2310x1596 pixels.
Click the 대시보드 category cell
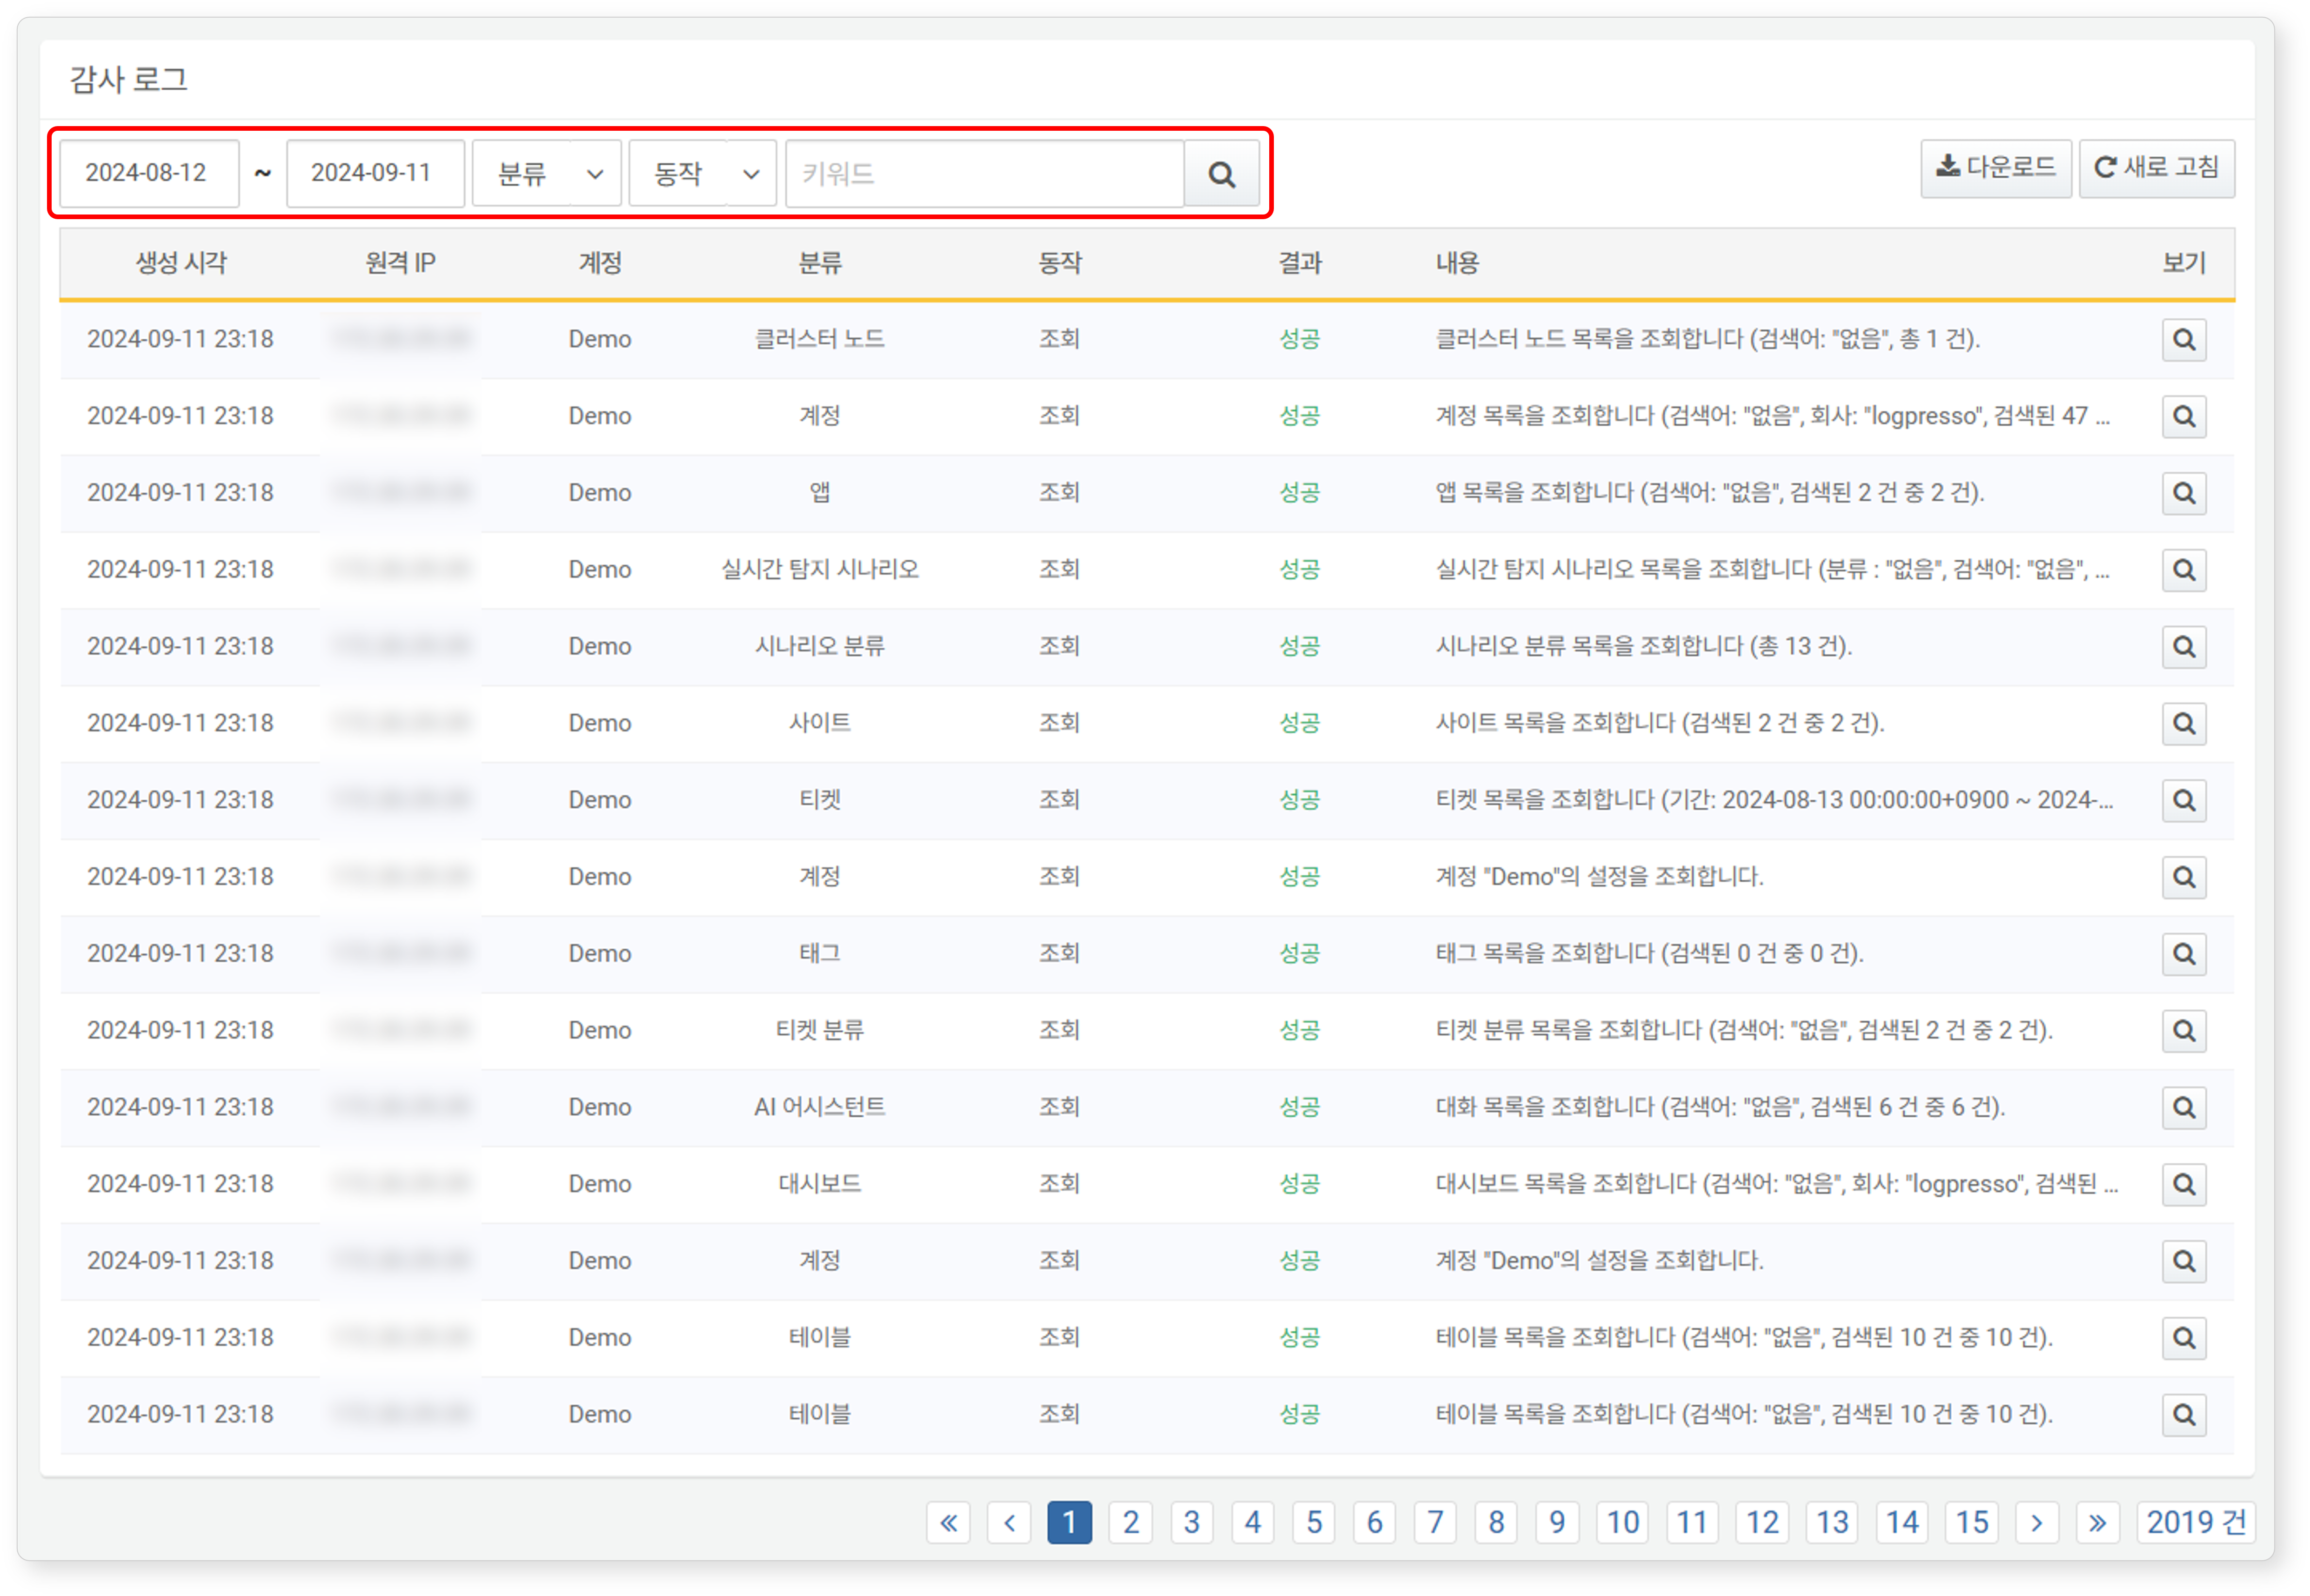coord(820,1184)
